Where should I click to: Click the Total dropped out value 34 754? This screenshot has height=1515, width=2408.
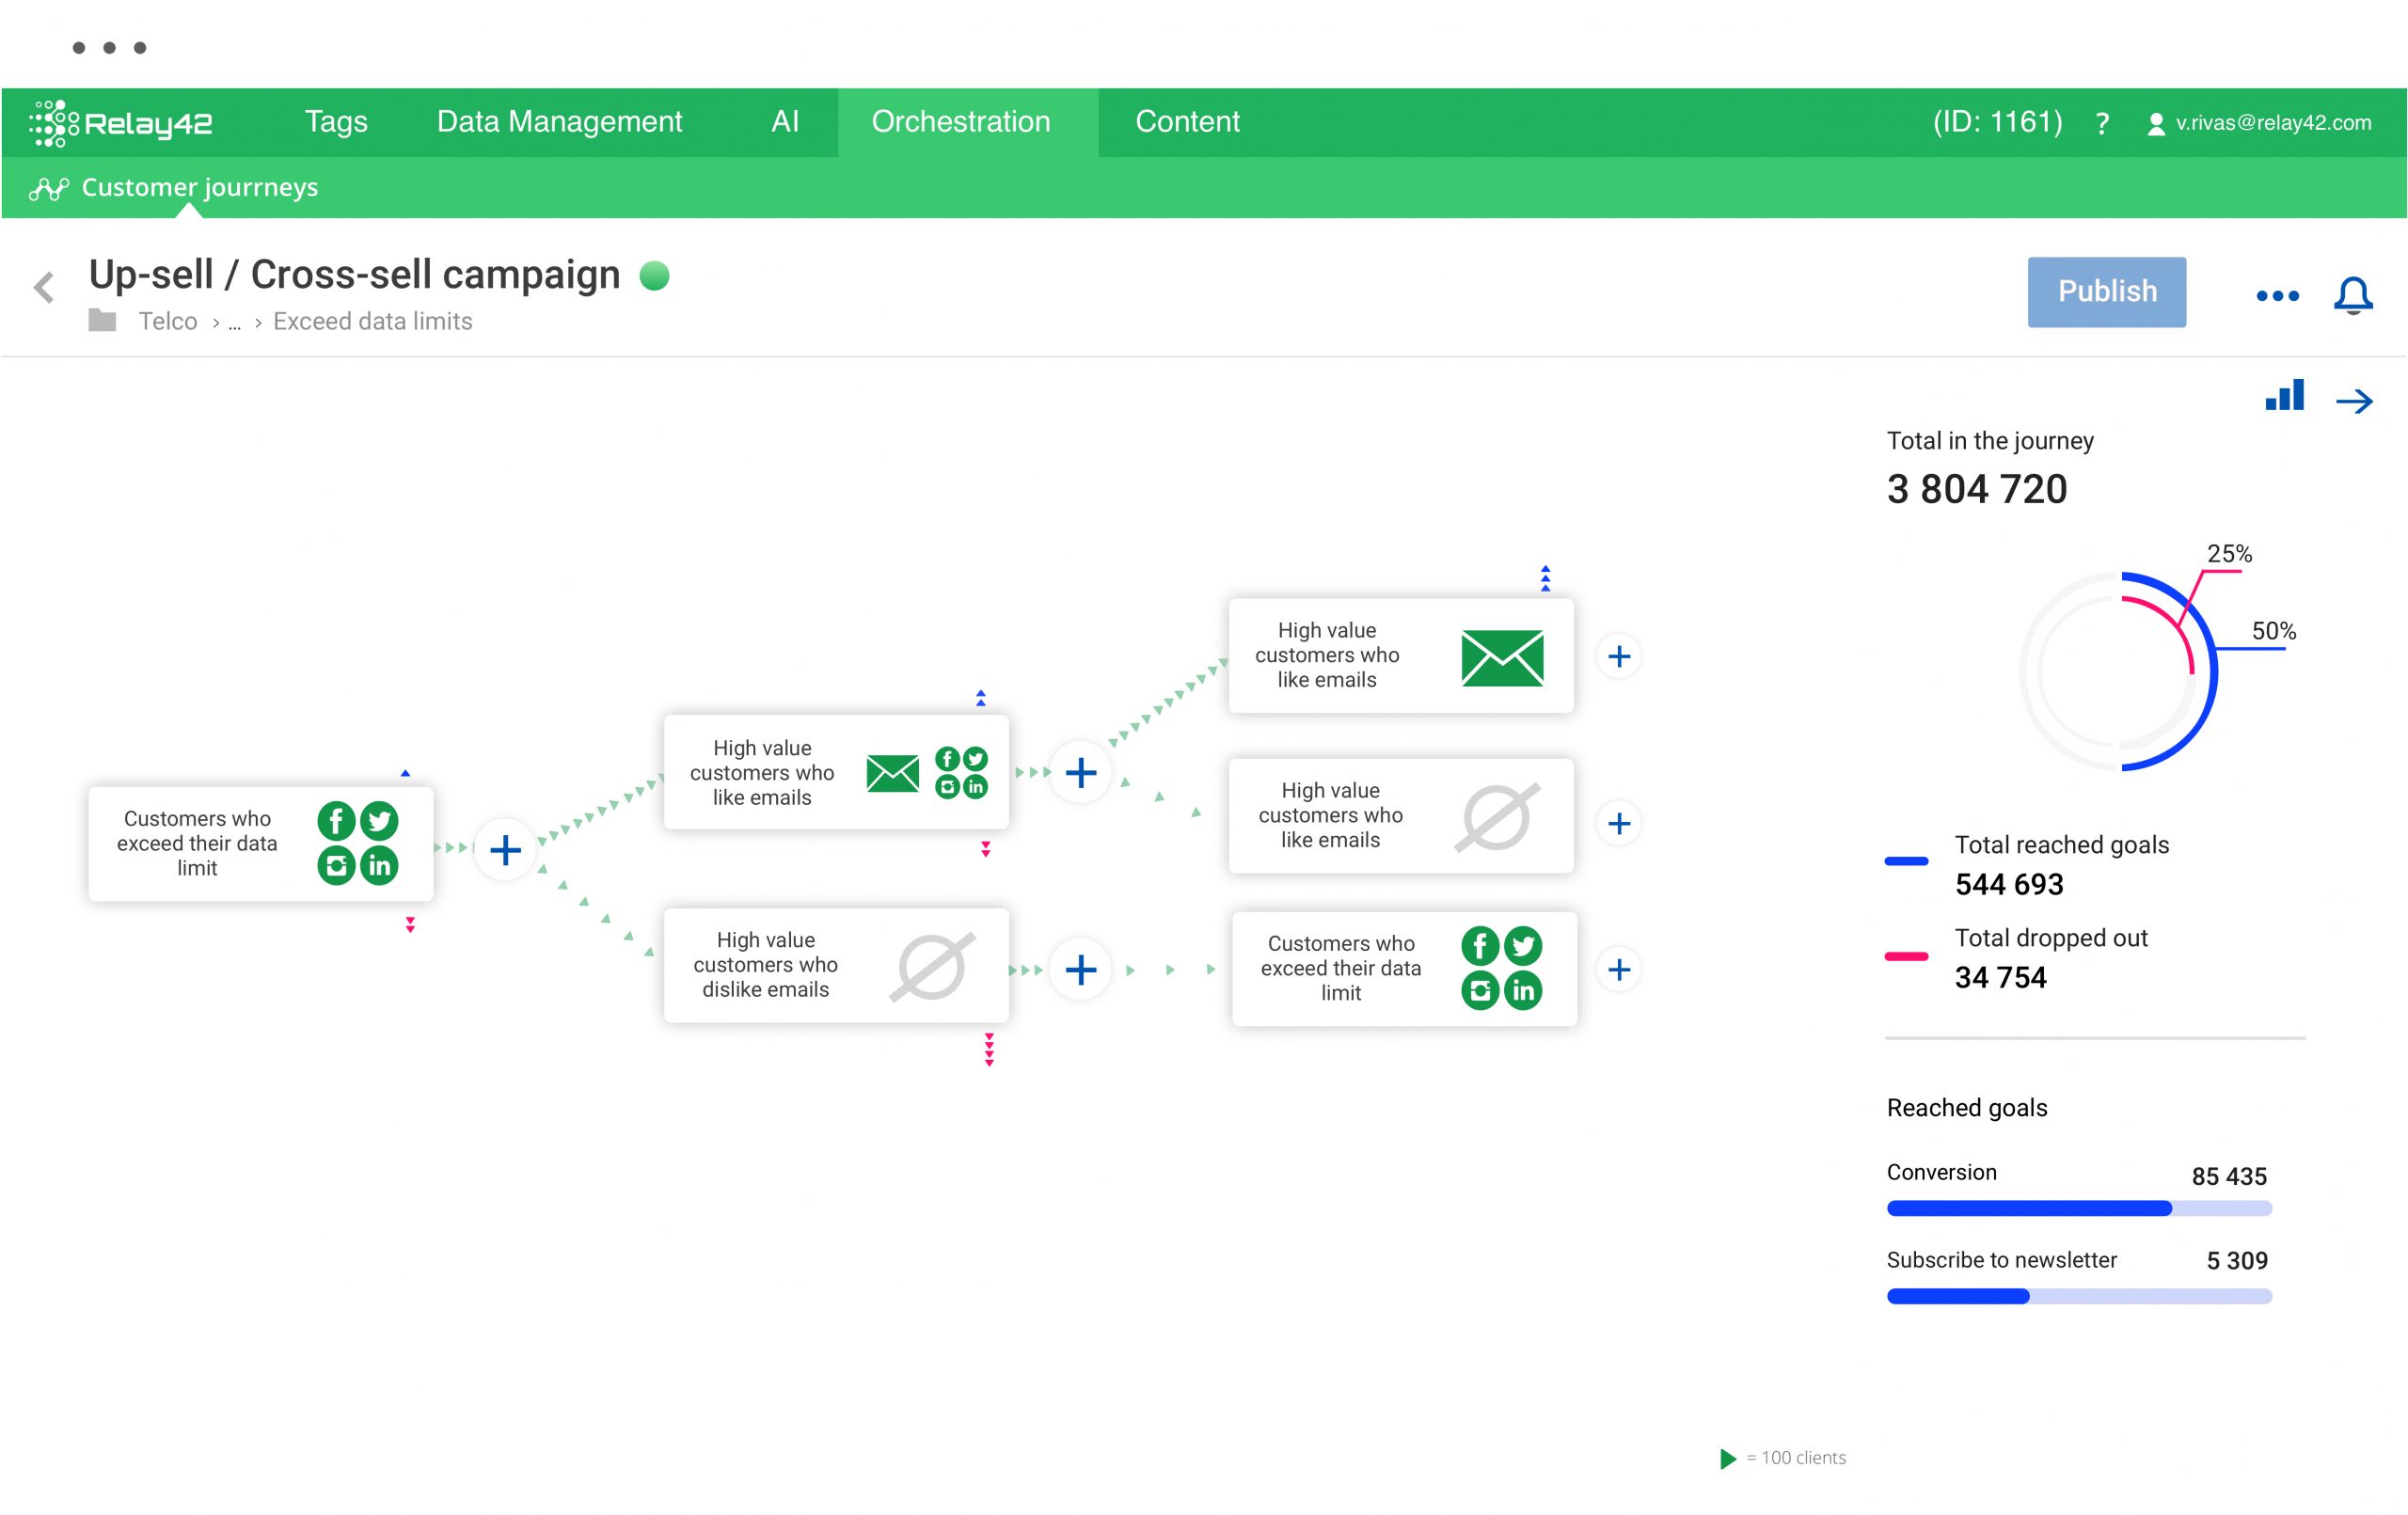tap(2000, 977)
